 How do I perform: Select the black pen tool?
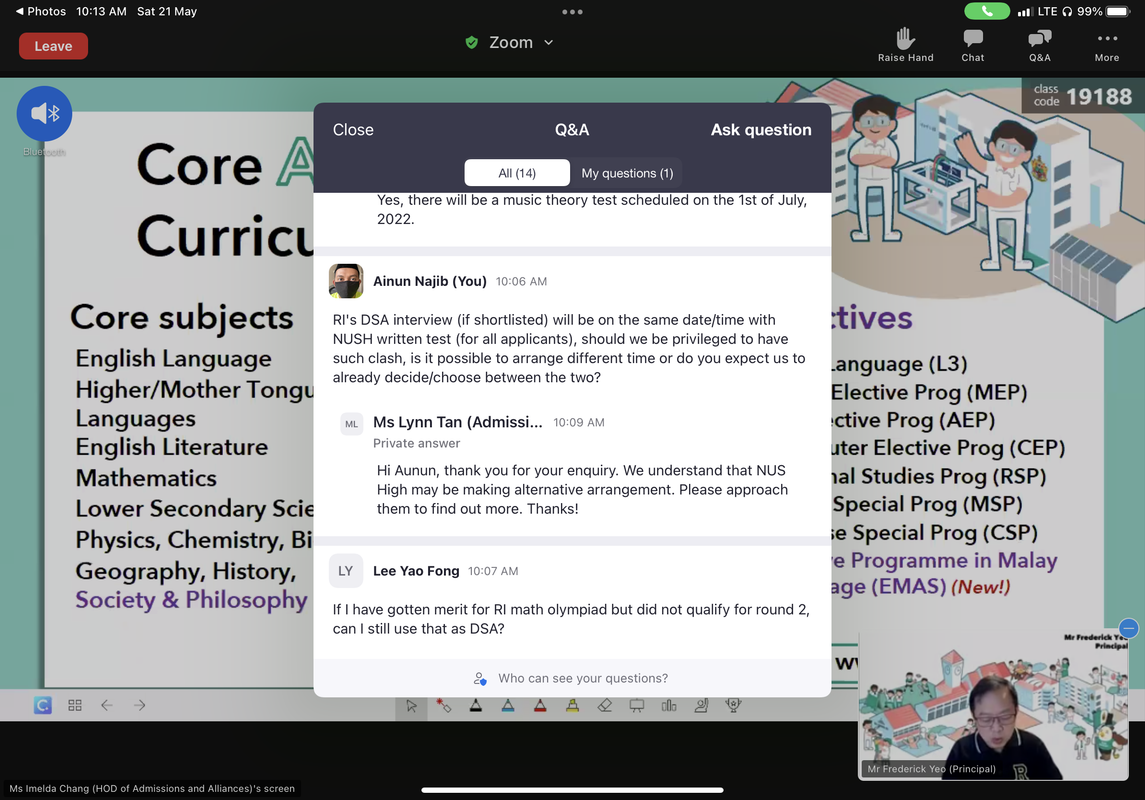click(475, 705)
